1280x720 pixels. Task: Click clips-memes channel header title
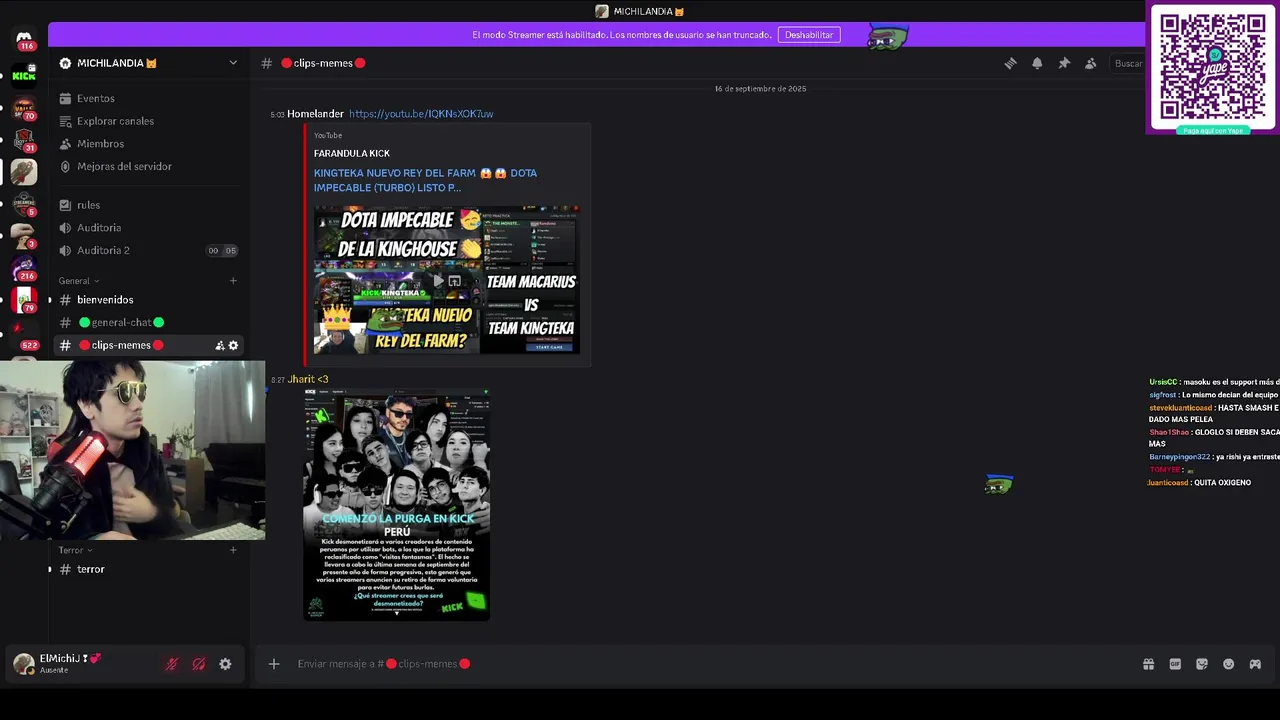323,63
